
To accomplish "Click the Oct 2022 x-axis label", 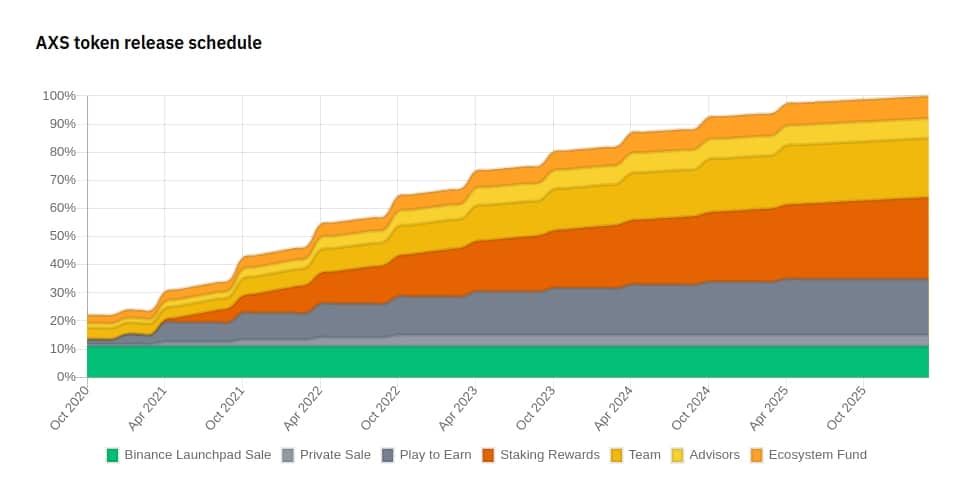I will point(380,407).
